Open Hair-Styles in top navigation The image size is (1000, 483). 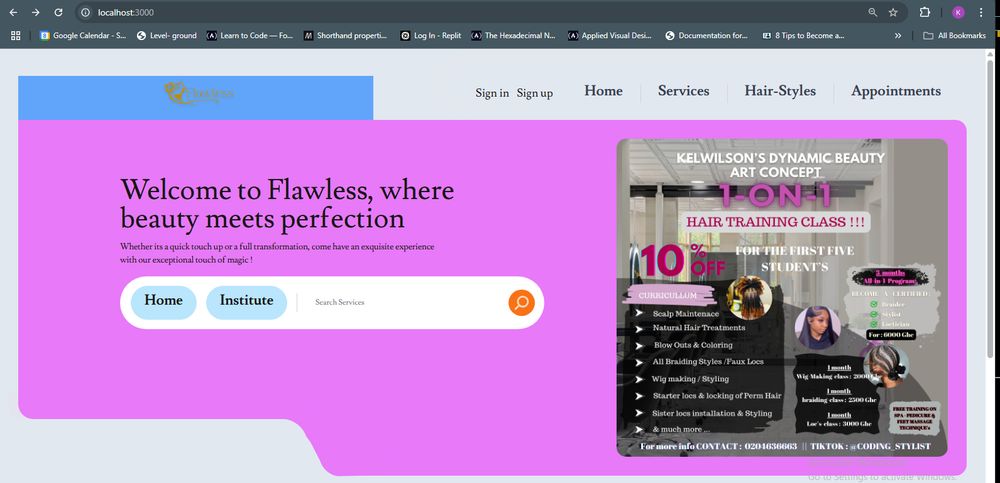[780, 91]
